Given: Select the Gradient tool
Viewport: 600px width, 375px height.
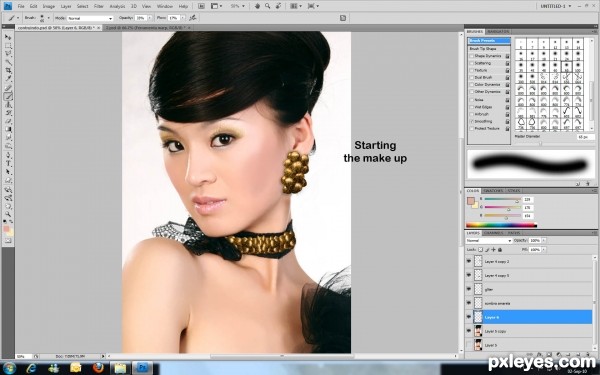Looking at the screenshot, I should 8,130.
